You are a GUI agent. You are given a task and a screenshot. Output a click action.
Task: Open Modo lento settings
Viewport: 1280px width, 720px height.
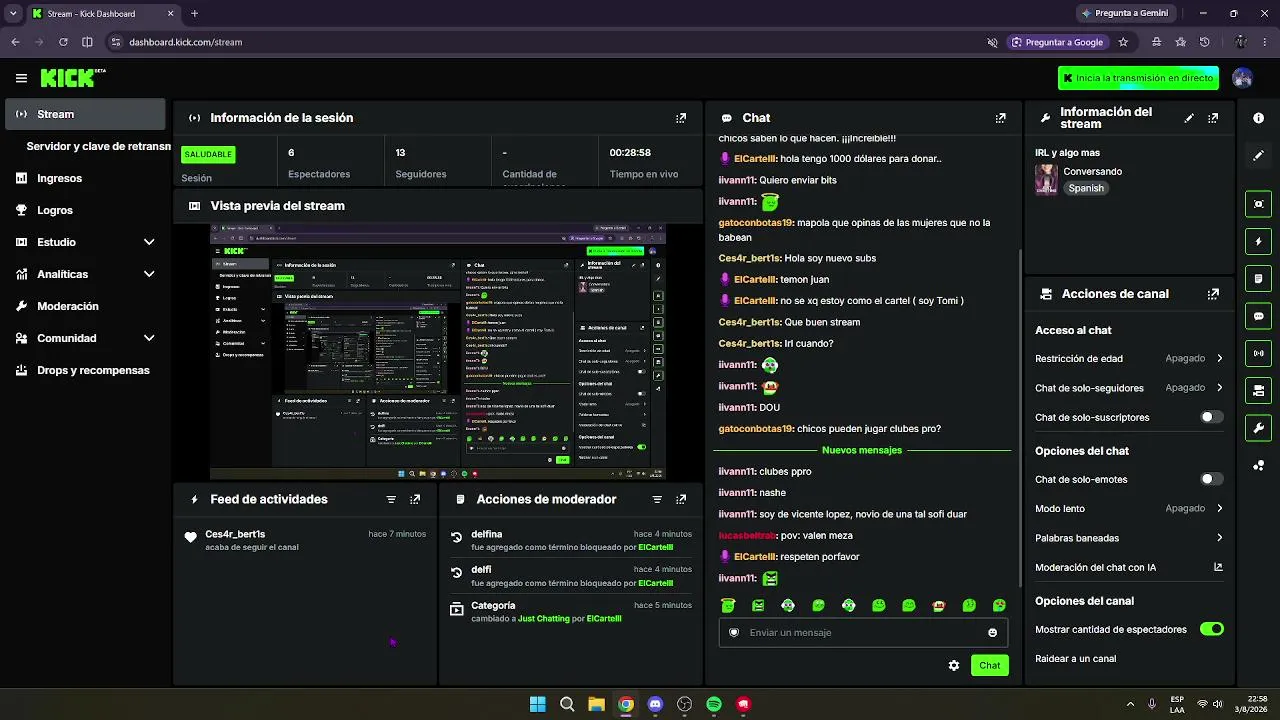click(1129, 509)
